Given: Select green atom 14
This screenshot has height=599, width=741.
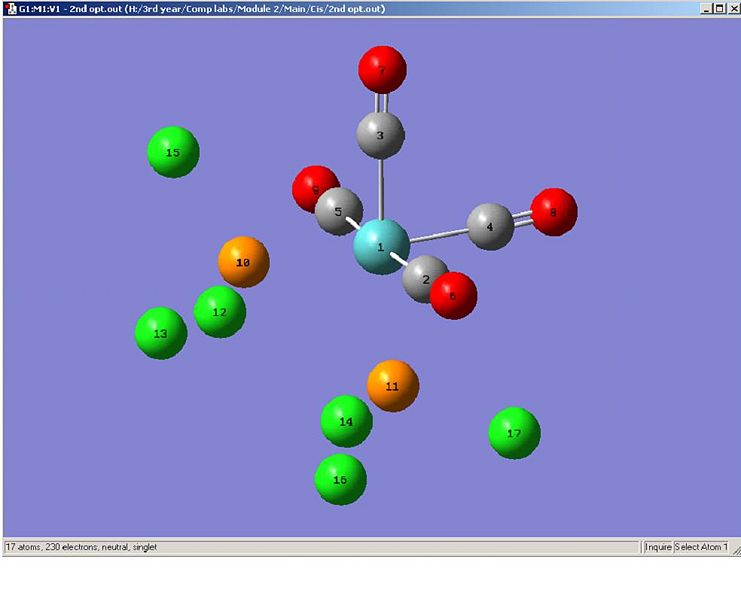Looking at the screenshot, I should coord(346,421).
